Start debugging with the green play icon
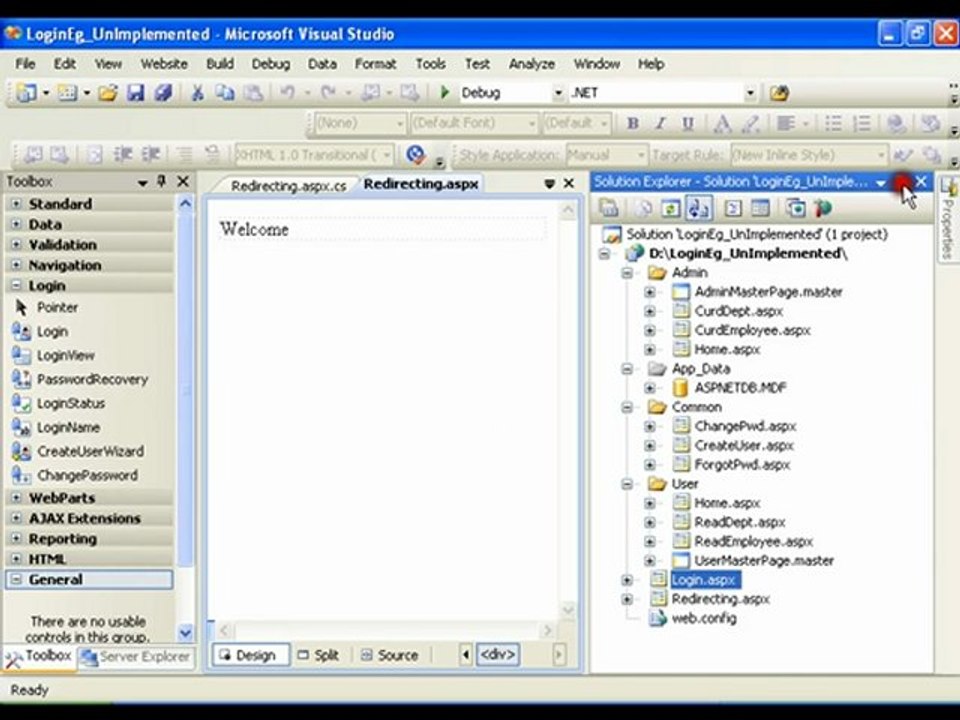 coord(445,93)
